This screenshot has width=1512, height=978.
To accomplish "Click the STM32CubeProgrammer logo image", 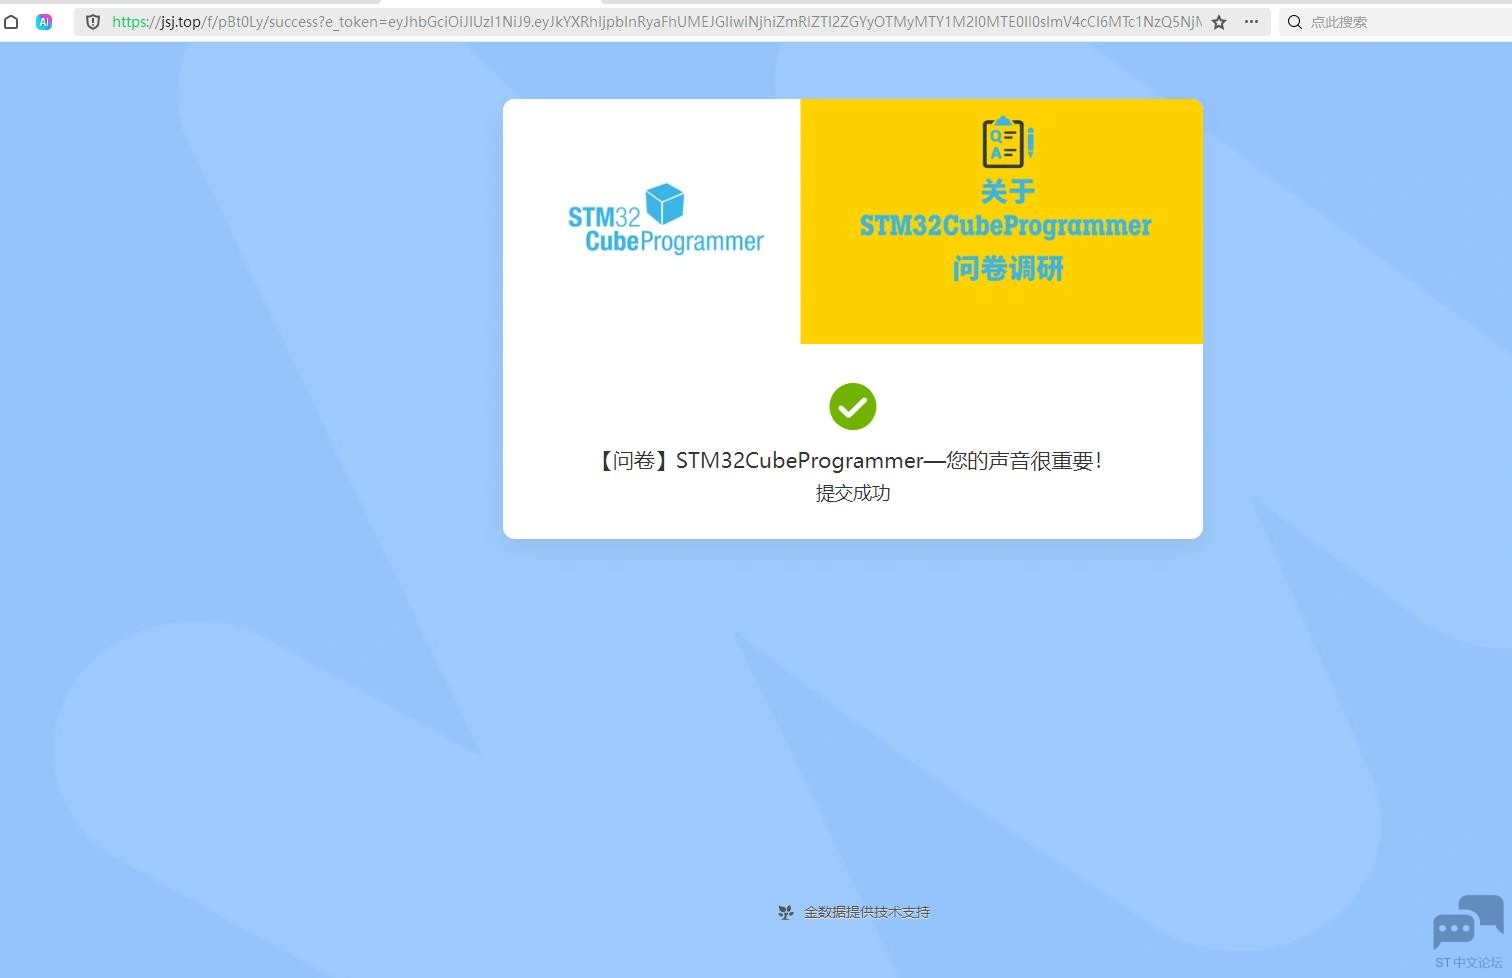I will (x=666, y=219).
